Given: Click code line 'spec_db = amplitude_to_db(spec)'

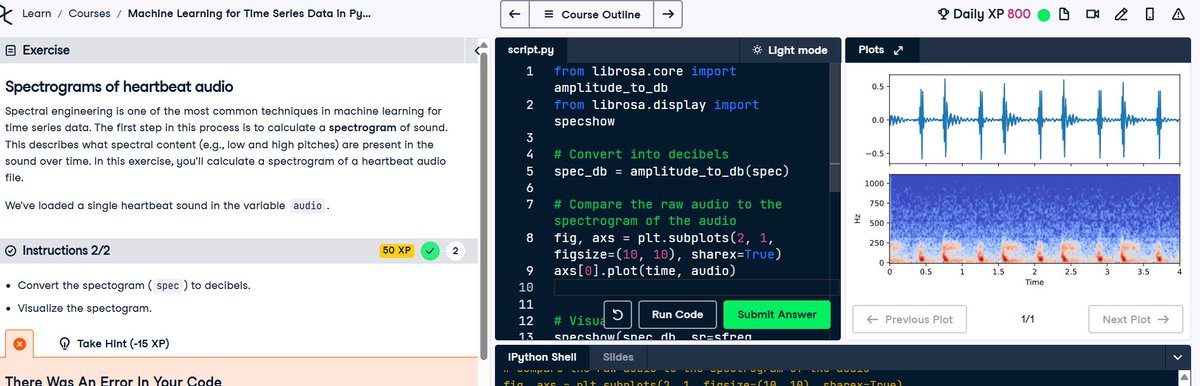Looking at the screenshot, I should [x=672, y=171].
